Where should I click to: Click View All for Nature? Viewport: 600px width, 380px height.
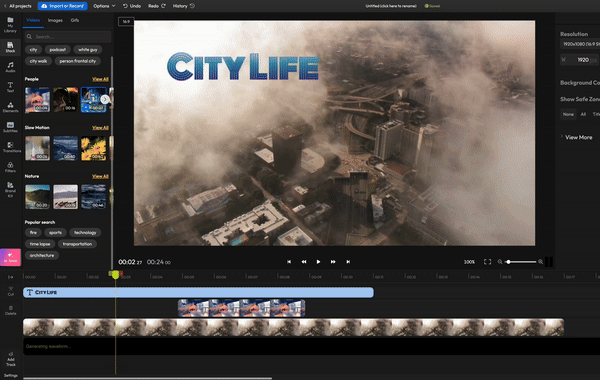coord(100,176)
